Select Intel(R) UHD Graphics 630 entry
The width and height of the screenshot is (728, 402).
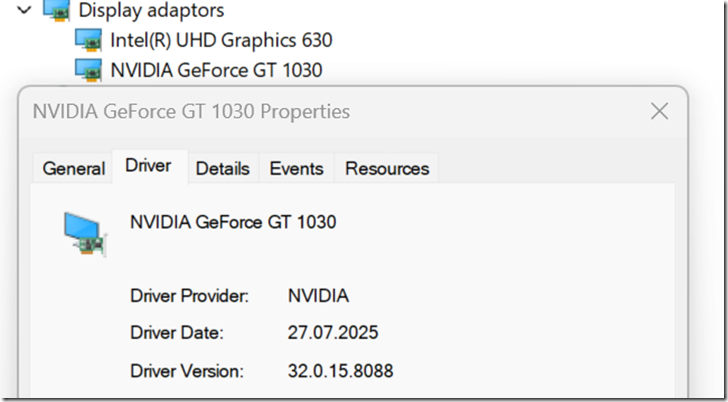221,40
